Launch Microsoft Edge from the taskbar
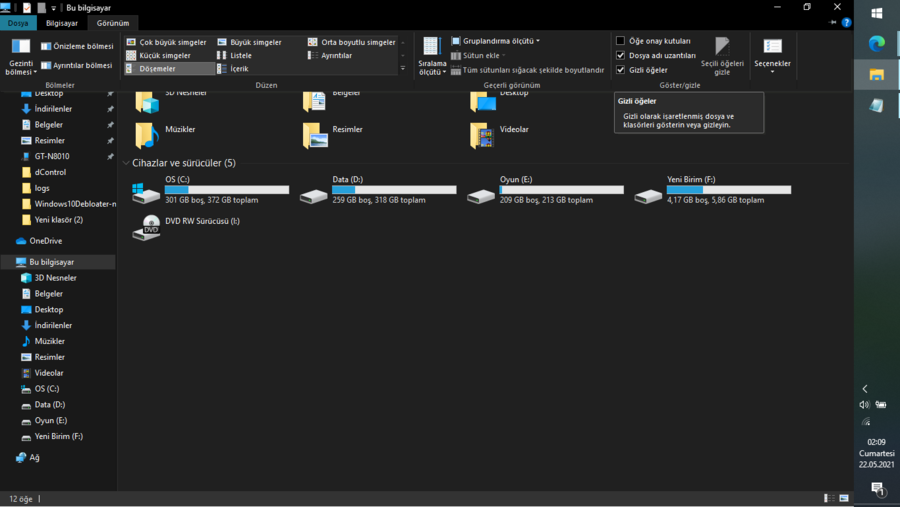900x507 pixels. (876, 44)
